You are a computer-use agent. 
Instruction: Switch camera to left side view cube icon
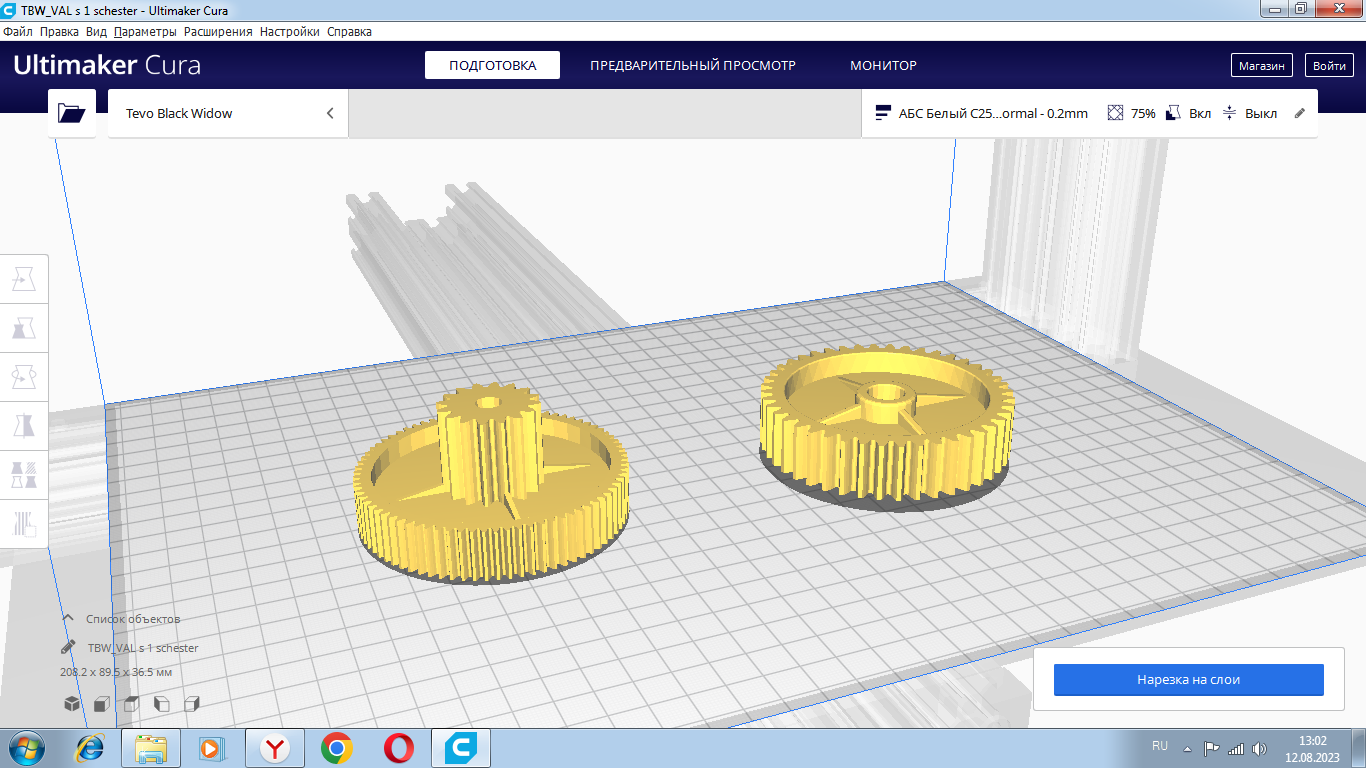[x=162, y=704]
